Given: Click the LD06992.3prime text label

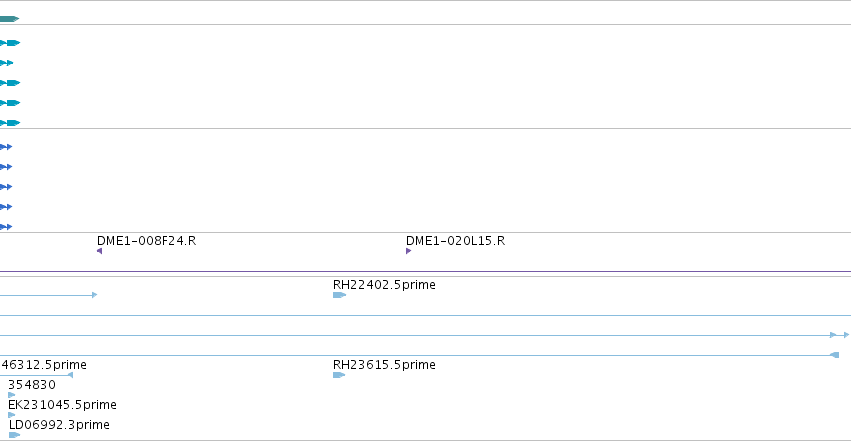Looking at the screenshot, I should pos(59,425).
